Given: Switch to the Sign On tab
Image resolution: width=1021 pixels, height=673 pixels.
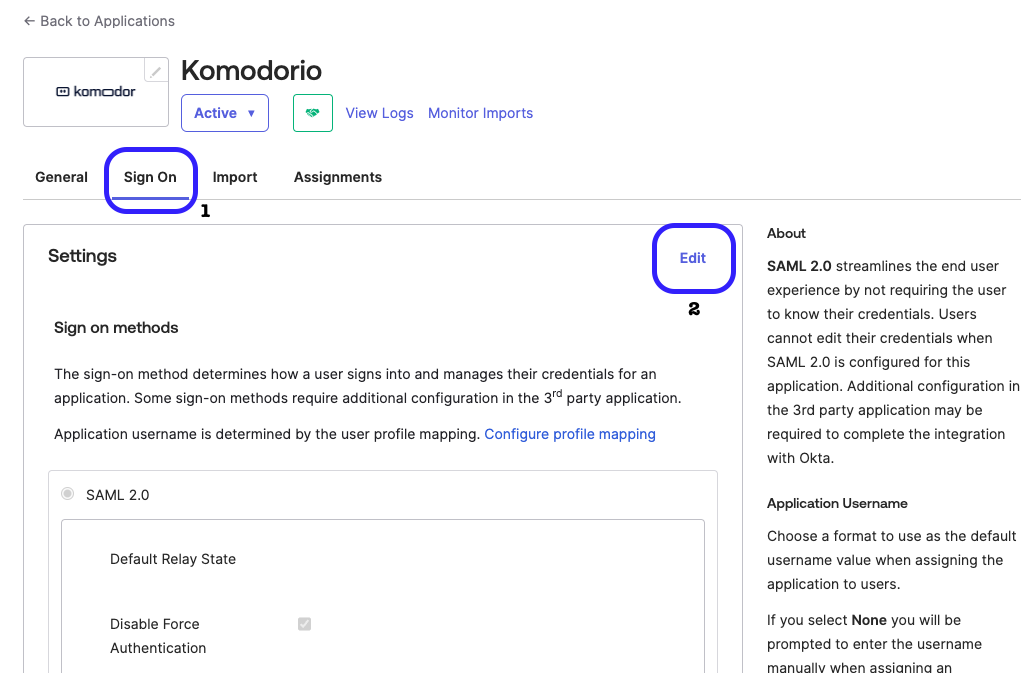Looking at the screenshot, I should (150, 177).
